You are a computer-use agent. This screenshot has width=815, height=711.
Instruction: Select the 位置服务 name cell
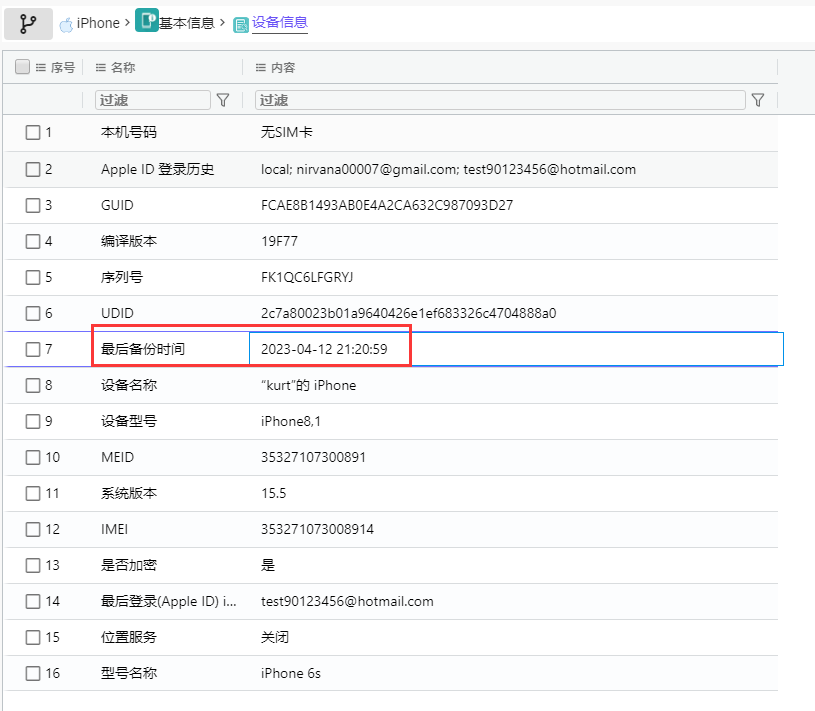coord(129,637)
